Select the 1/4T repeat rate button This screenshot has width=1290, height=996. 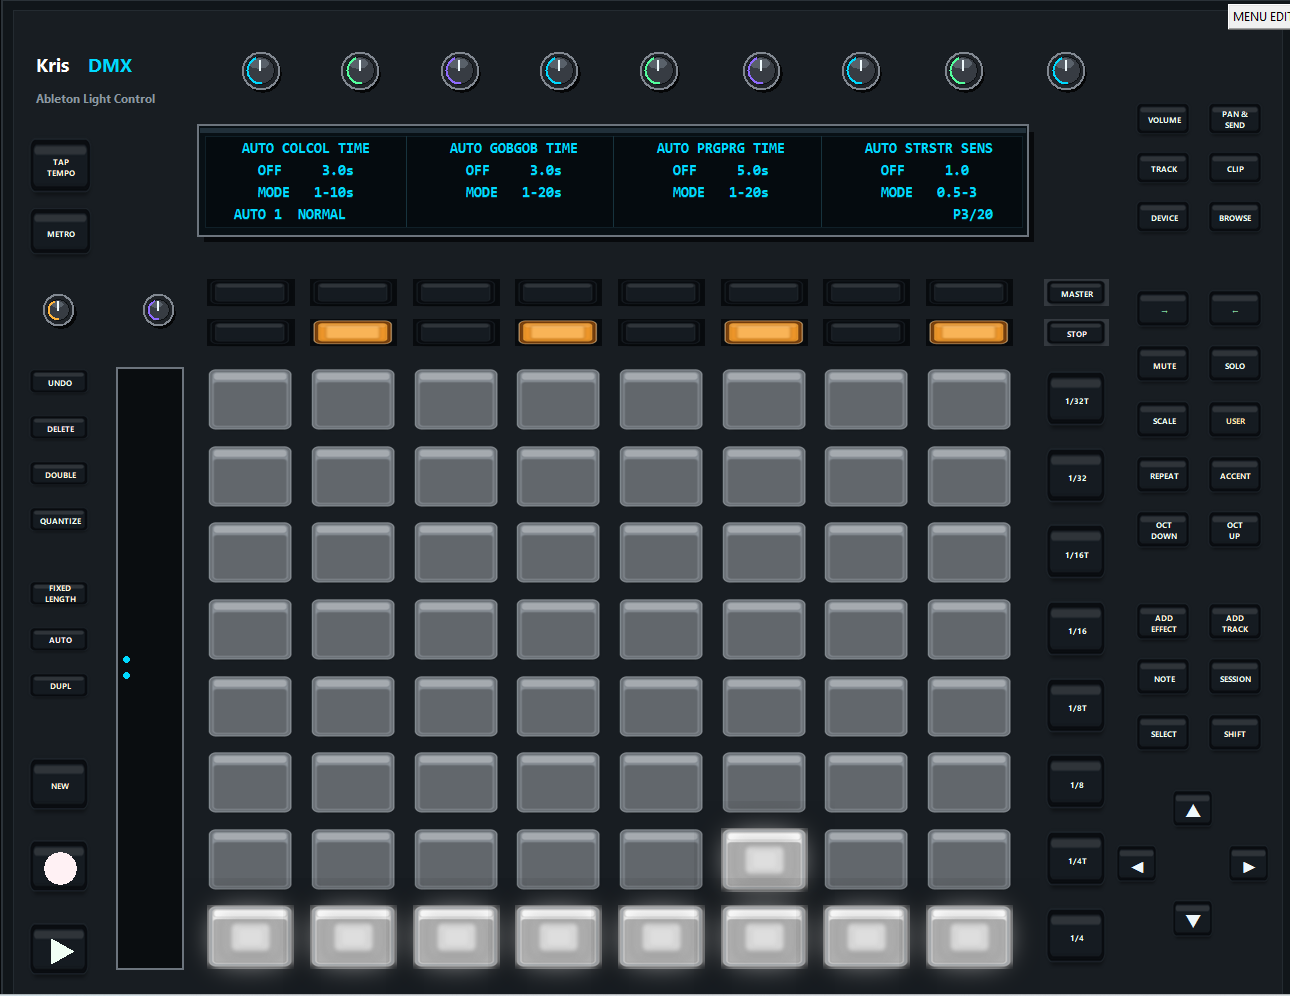pos(1076,861)
